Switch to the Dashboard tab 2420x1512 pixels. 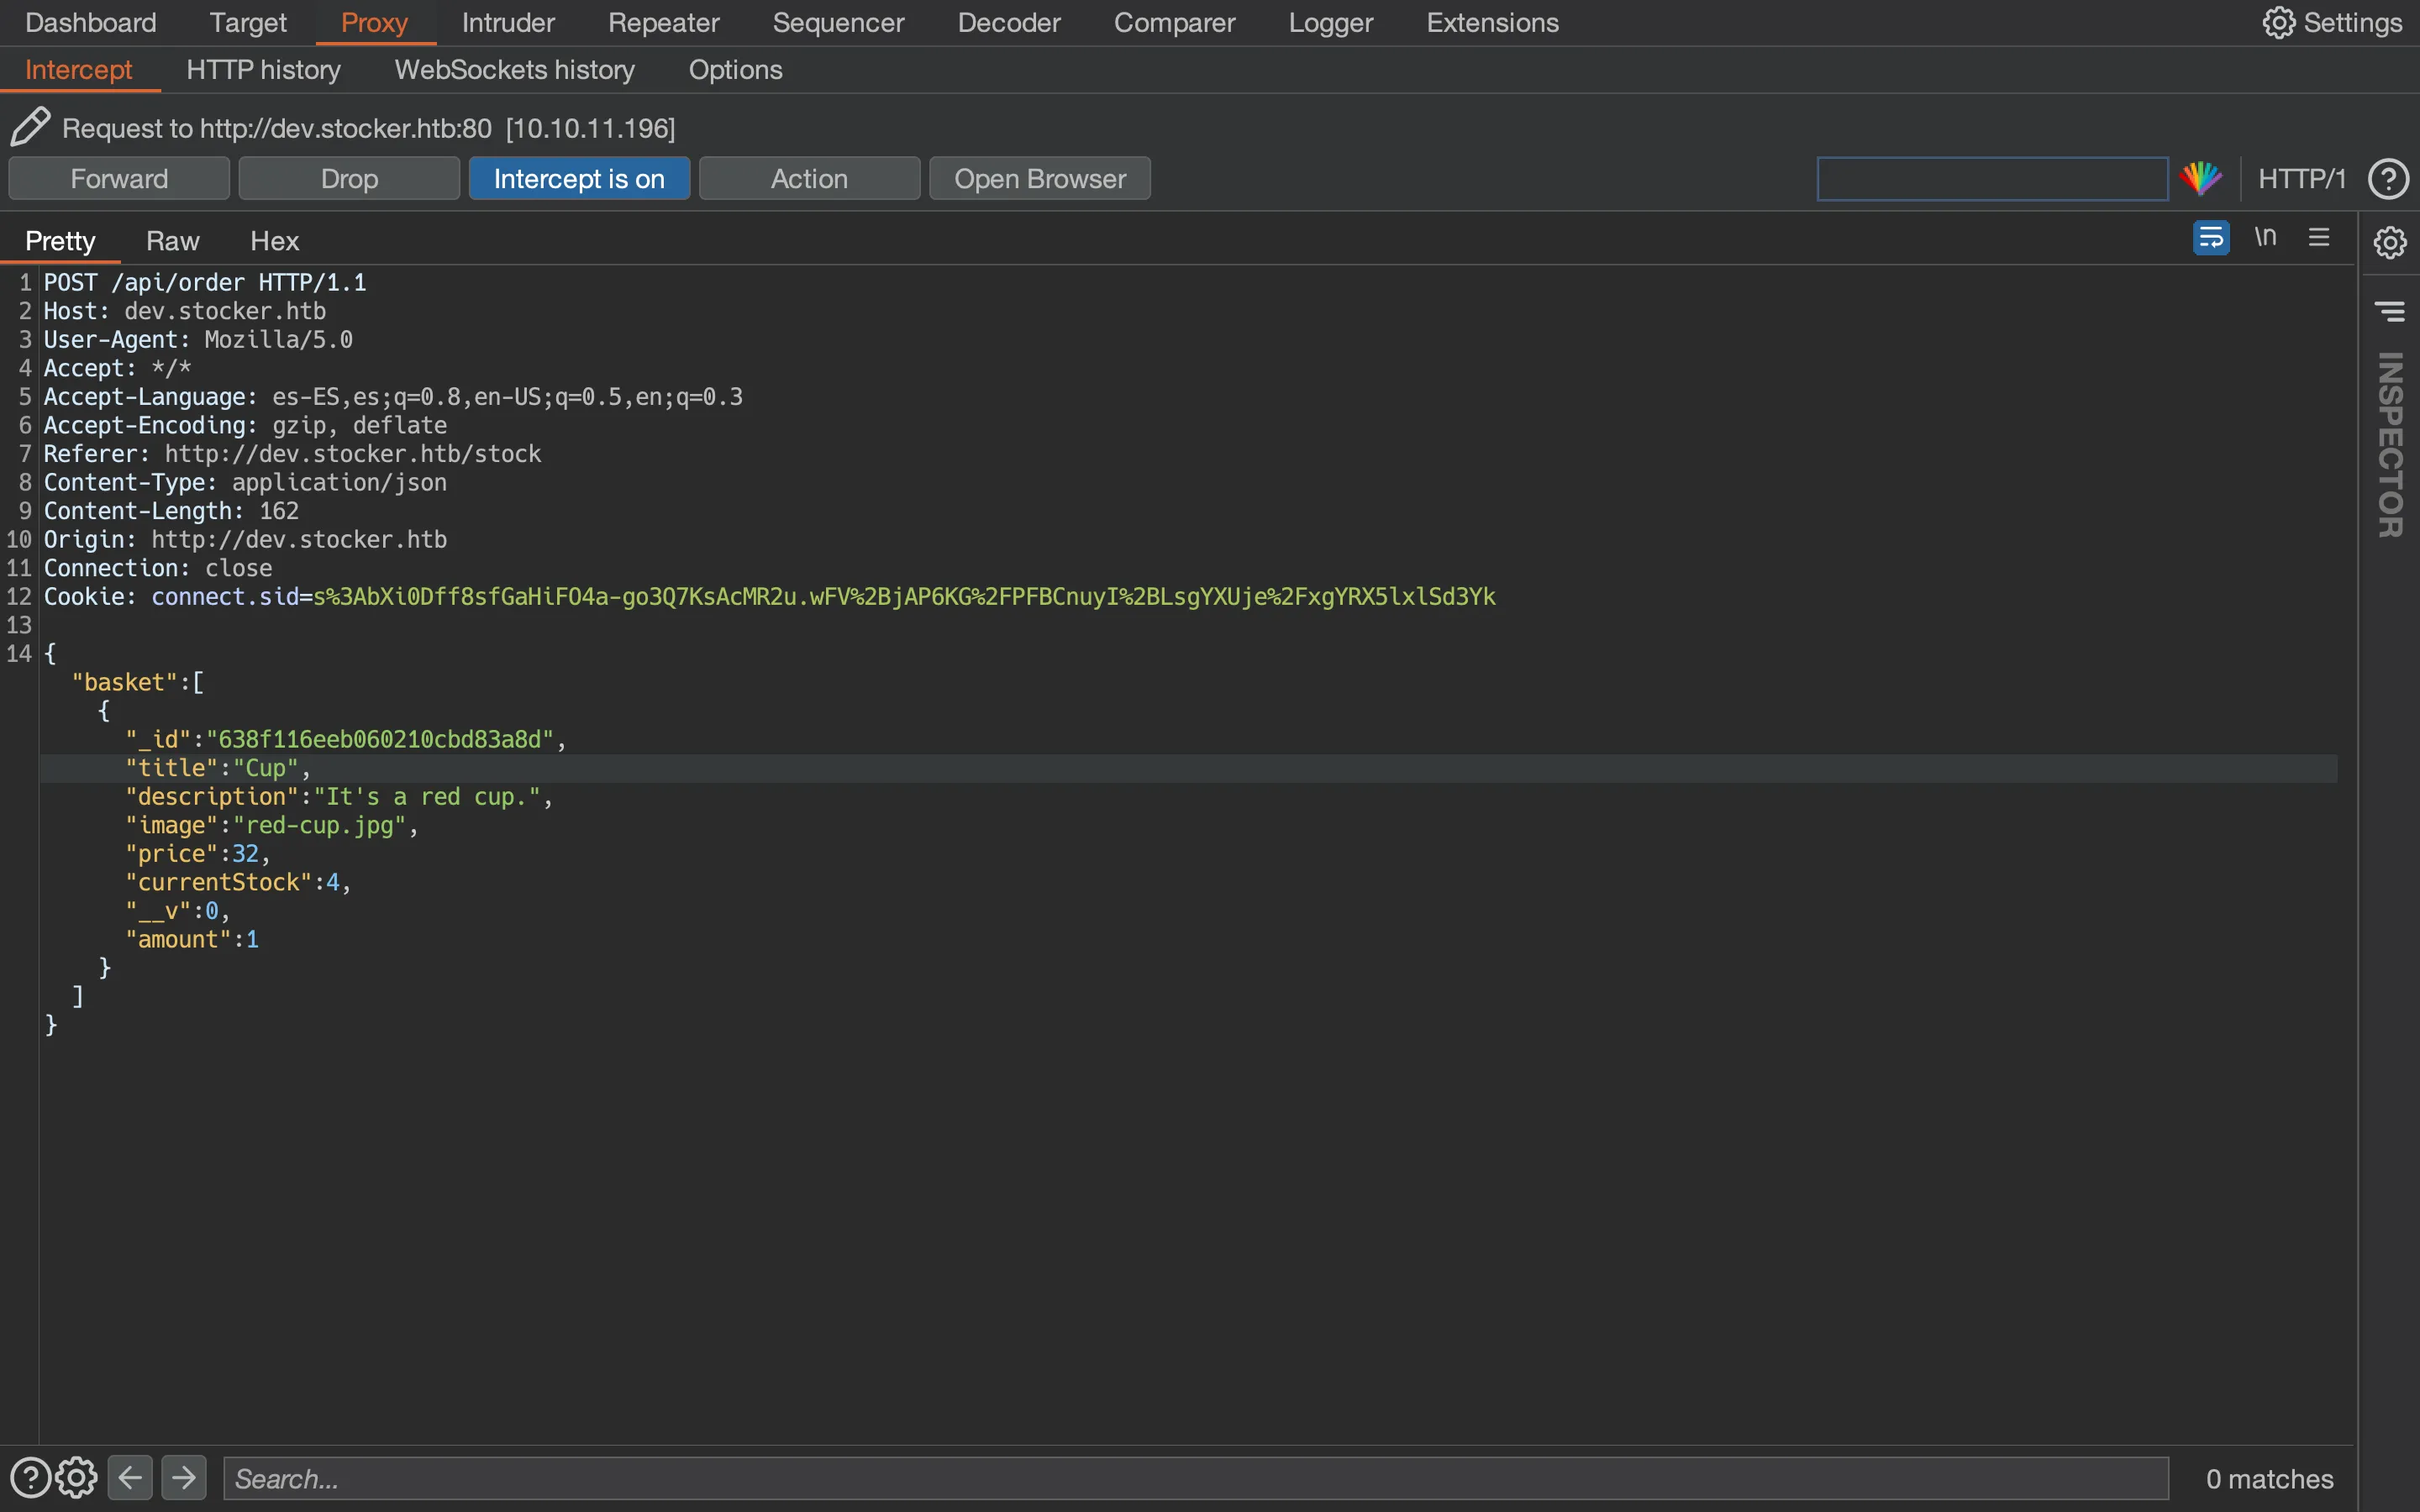click(x=90, y=22)
